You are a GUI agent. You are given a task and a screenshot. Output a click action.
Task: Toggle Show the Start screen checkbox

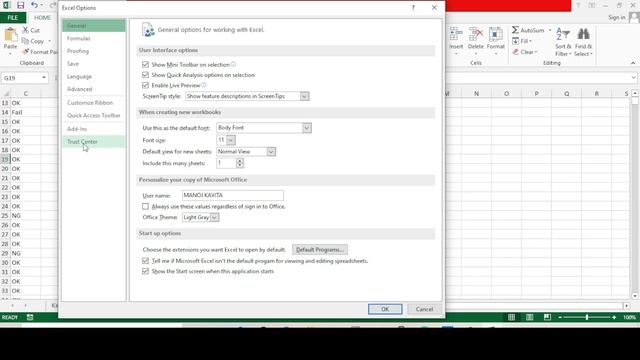[x=145, y=271]
